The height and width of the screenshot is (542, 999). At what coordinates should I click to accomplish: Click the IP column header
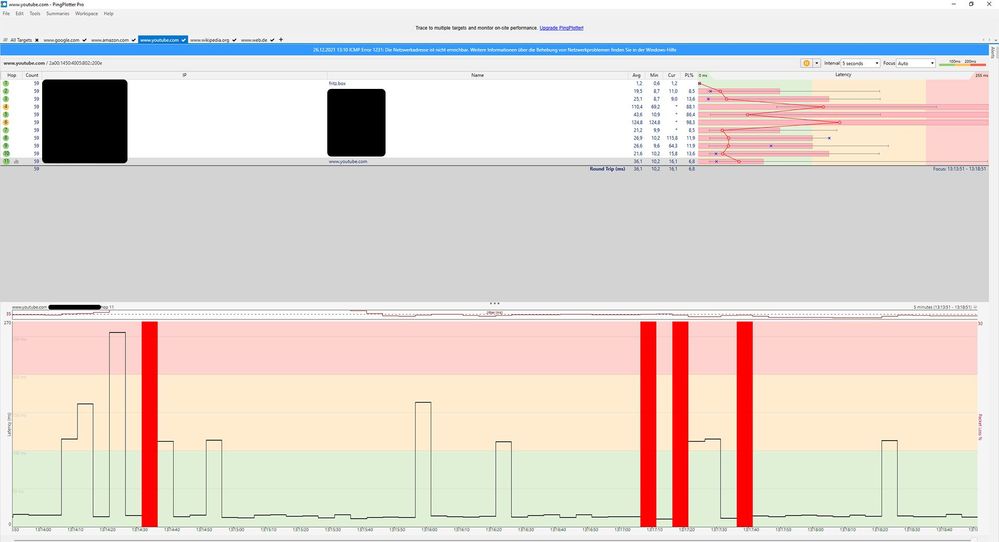184,75
